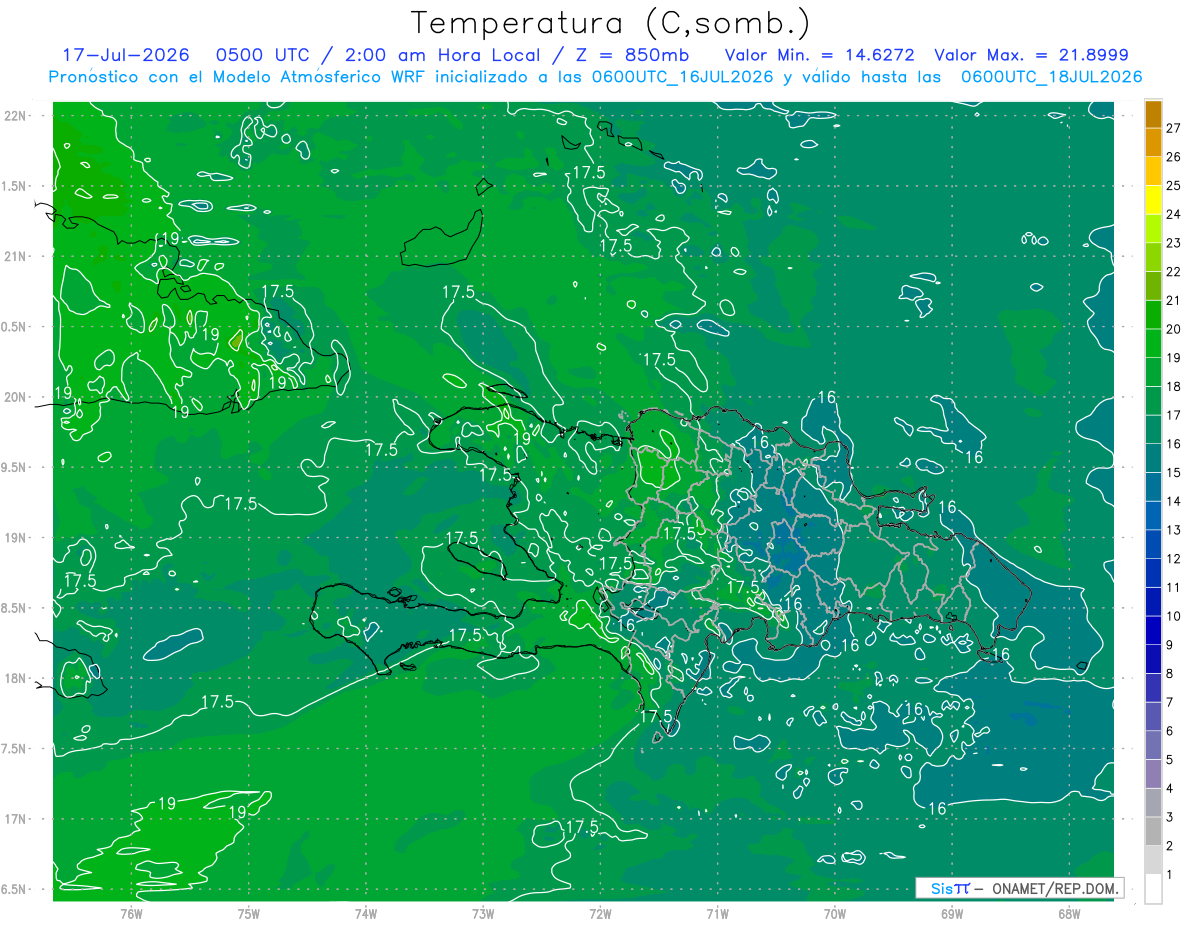Click the '72W' longitude axis label
The height and width of the screenshot is (927, 1200).
coord(601,914)
